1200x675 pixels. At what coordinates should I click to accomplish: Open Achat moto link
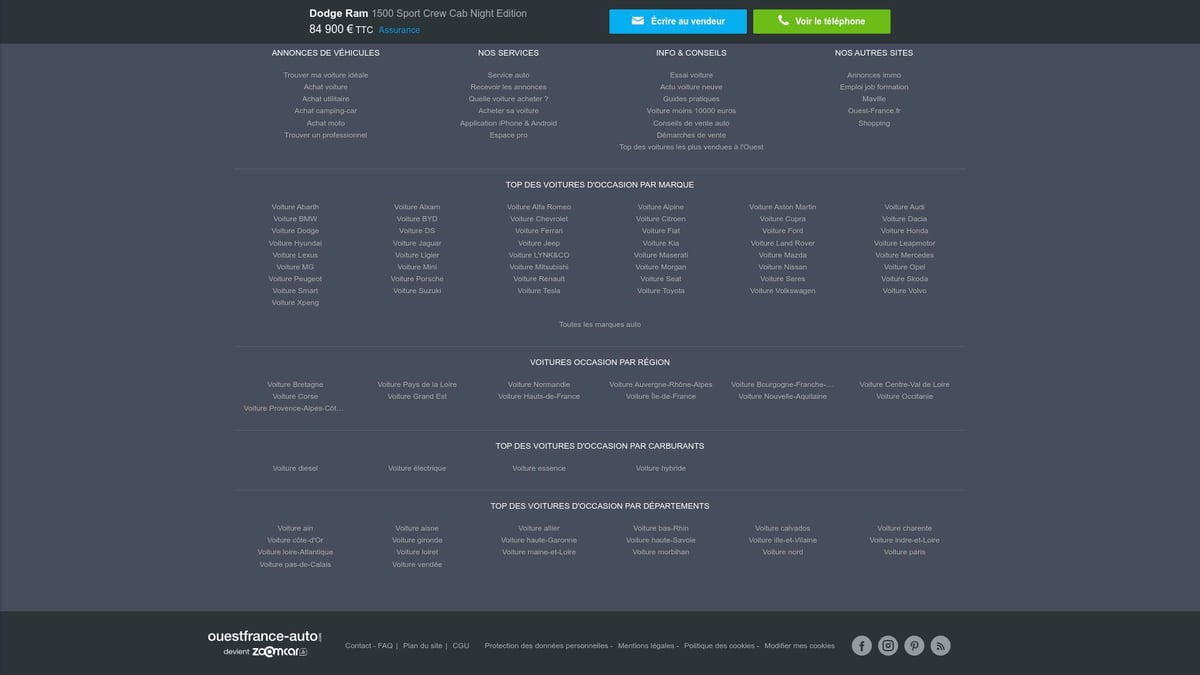coord(326,123)
